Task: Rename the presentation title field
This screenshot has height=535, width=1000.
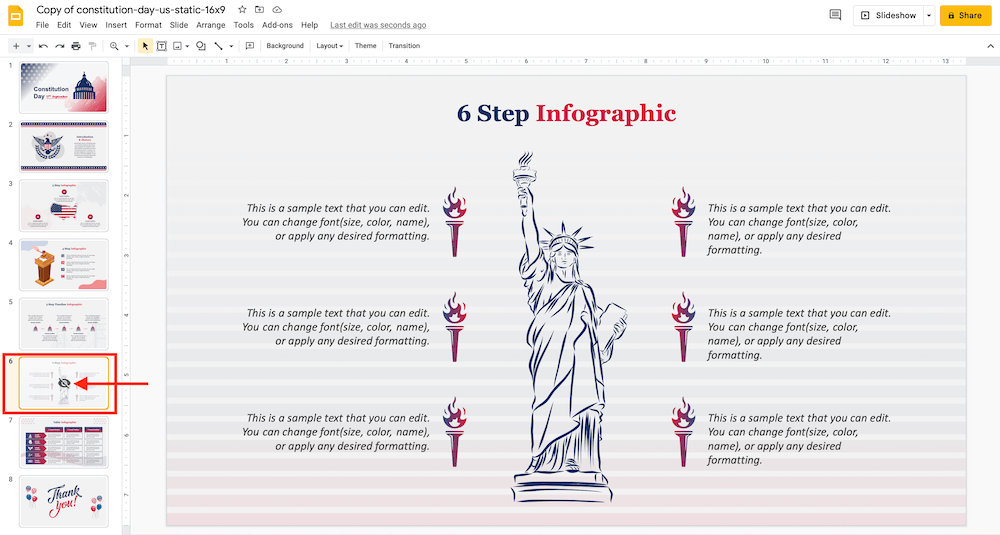Action: [131, 10]
